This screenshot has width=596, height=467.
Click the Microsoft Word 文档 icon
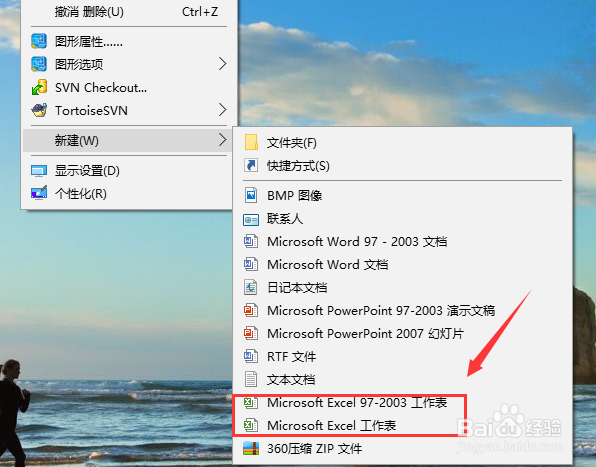click(x=251, y=264)
